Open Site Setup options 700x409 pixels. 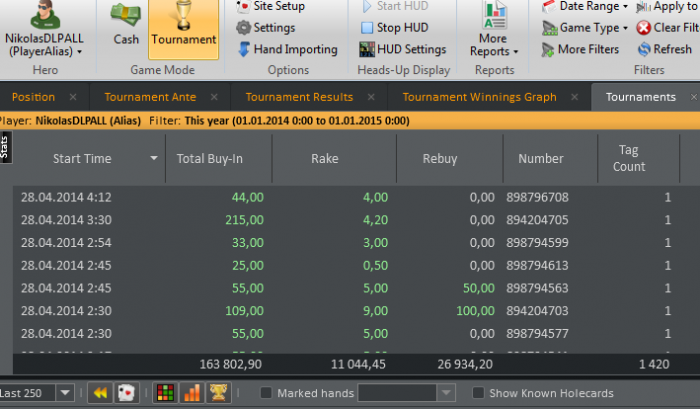pos(271,6)
